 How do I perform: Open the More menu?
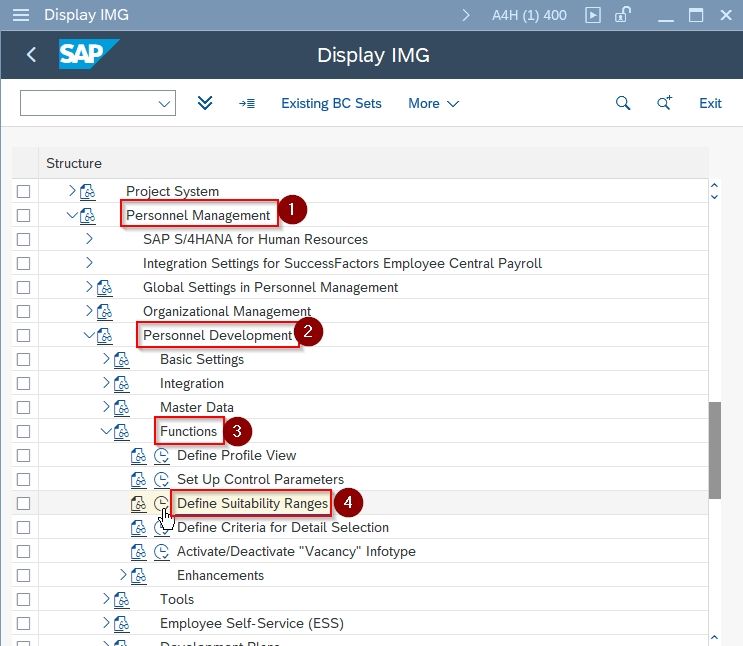tap(433, 103)
